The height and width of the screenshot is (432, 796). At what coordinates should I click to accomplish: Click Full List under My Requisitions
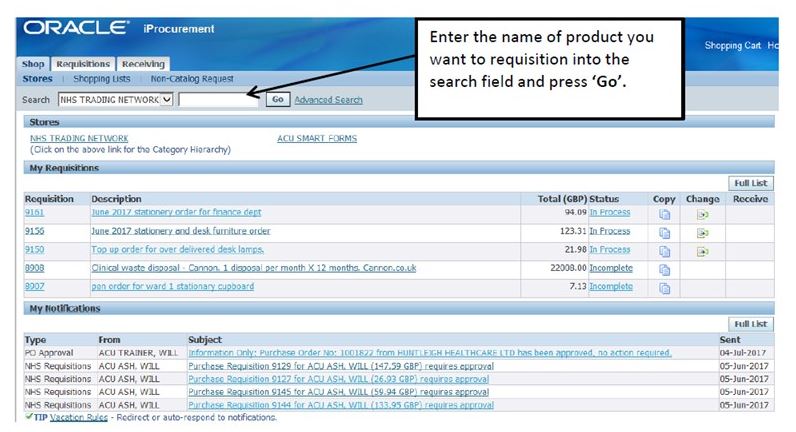coord(751,183)
